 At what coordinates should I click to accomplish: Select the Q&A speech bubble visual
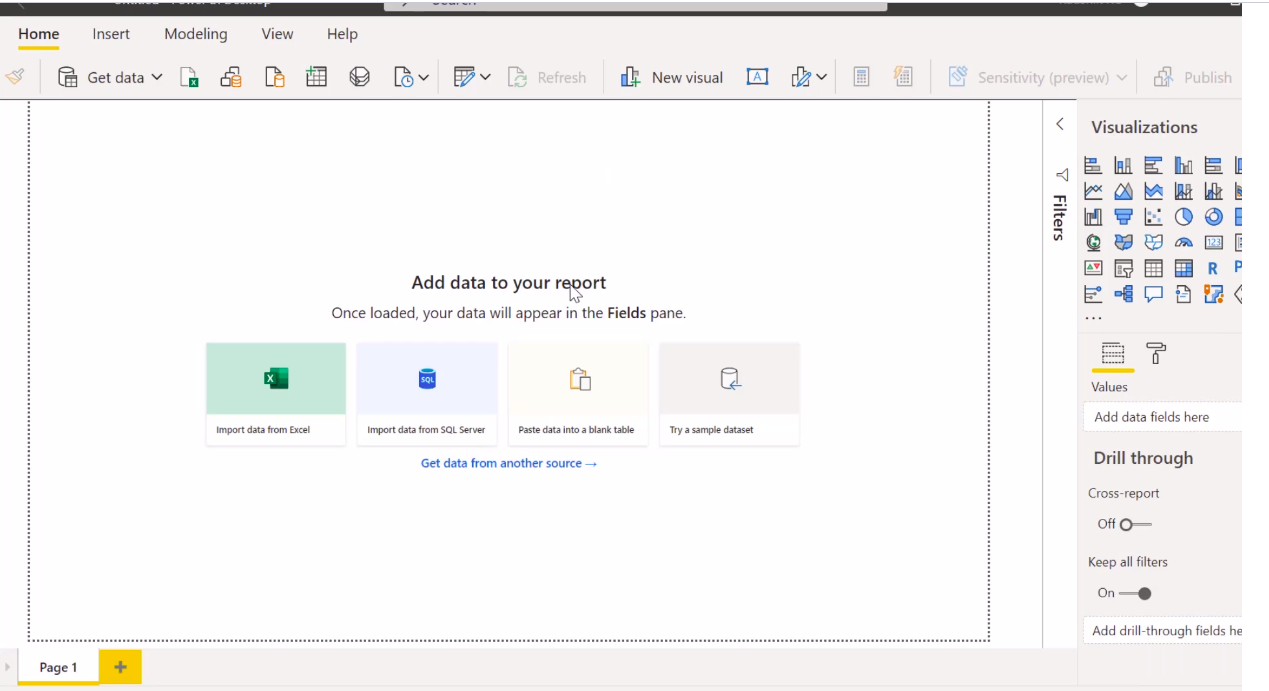pos(1153,294)
